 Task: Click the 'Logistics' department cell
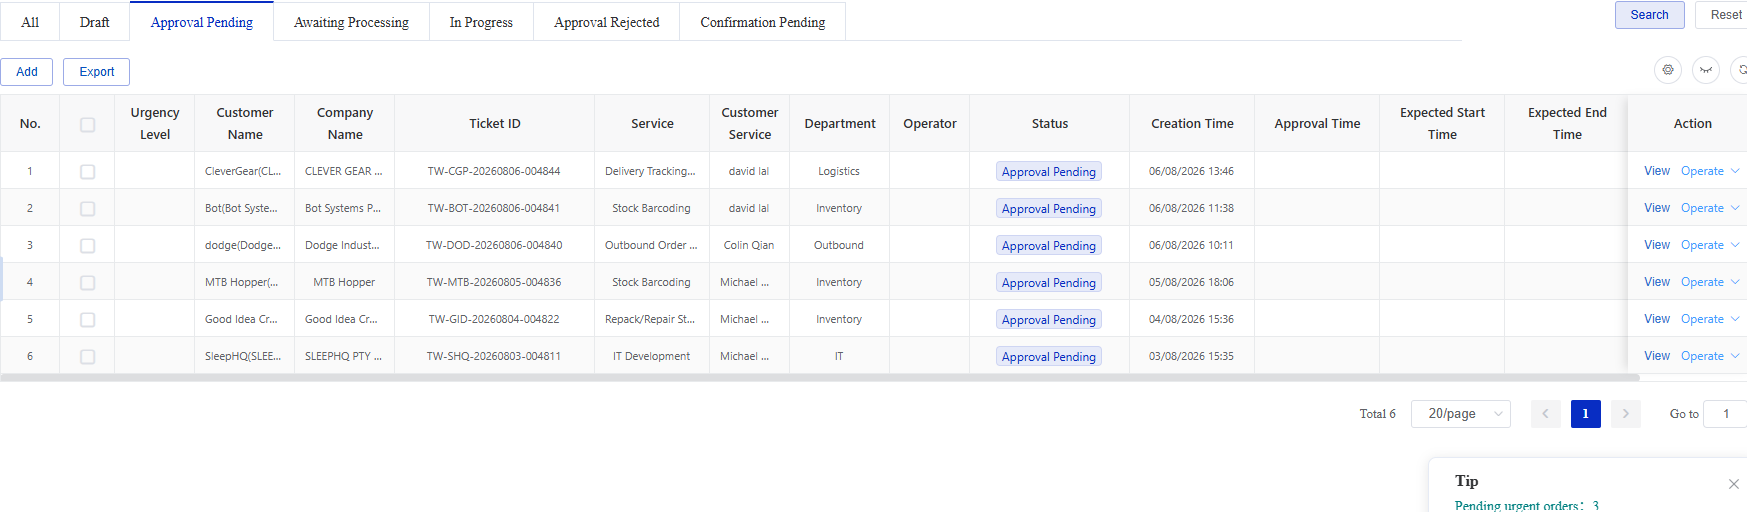(839, 171)
